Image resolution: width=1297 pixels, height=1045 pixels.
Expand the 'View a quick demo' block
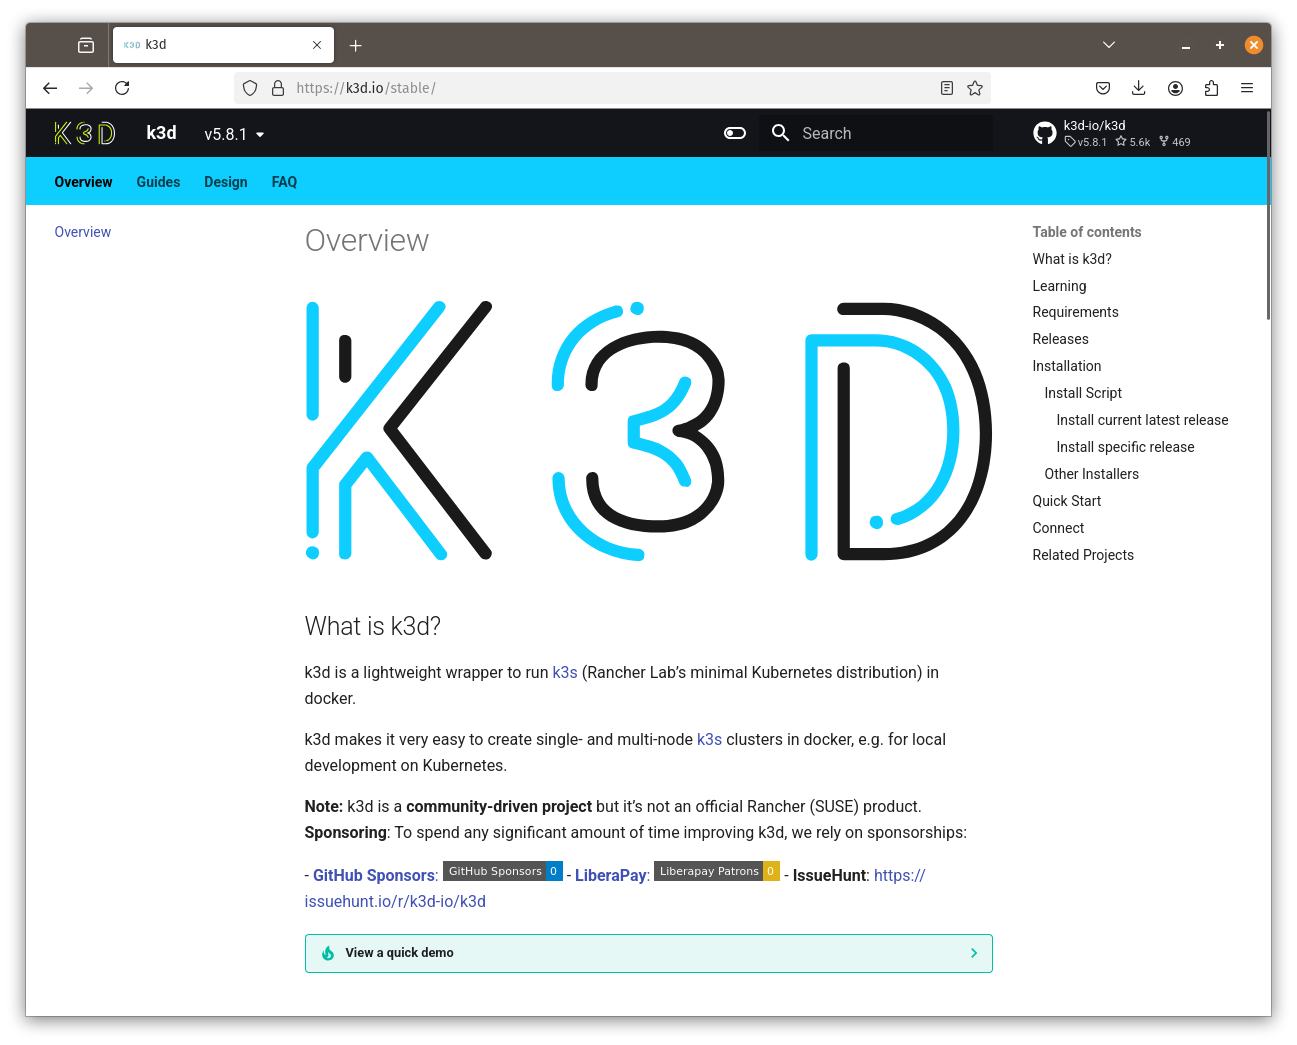(x=648, y=953)
